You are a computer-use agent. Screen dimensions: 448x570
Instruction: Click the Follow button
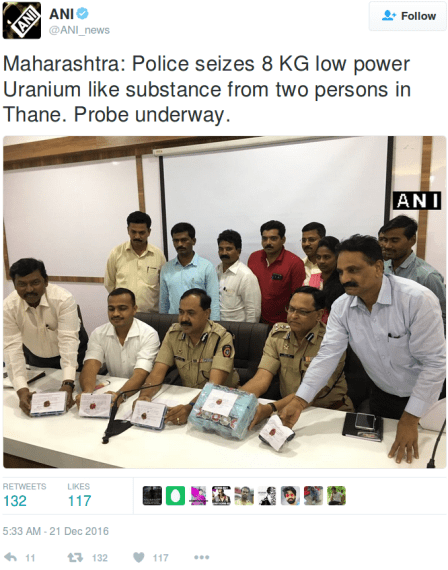(408, 16)
